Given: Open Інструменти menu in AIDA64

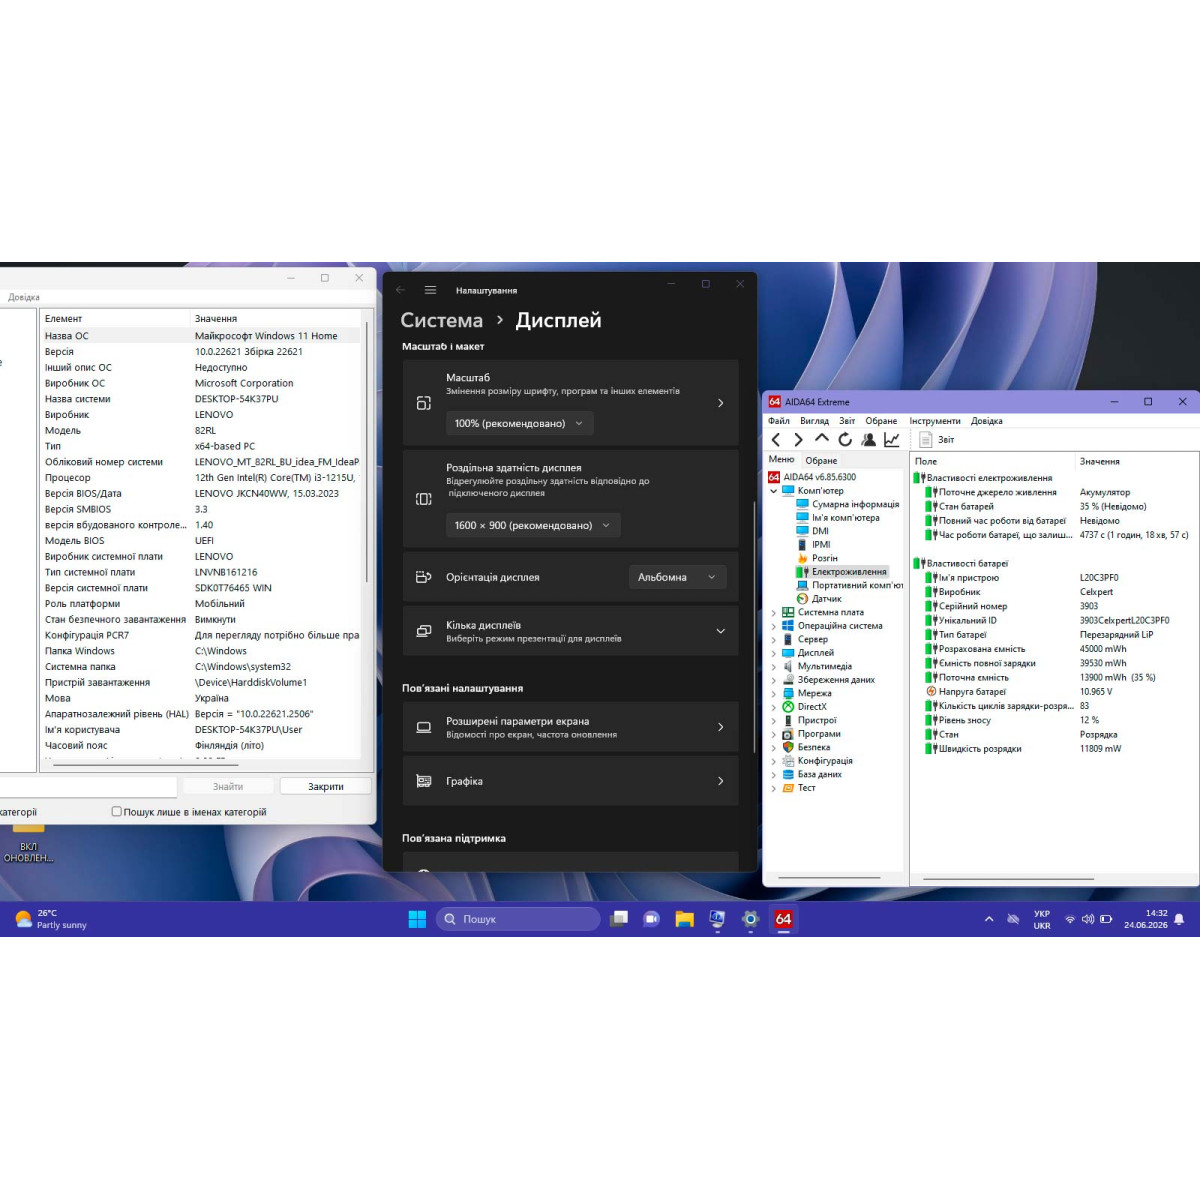Looking at the screenshot, I should pyautogui.click(x=935, y=421).
